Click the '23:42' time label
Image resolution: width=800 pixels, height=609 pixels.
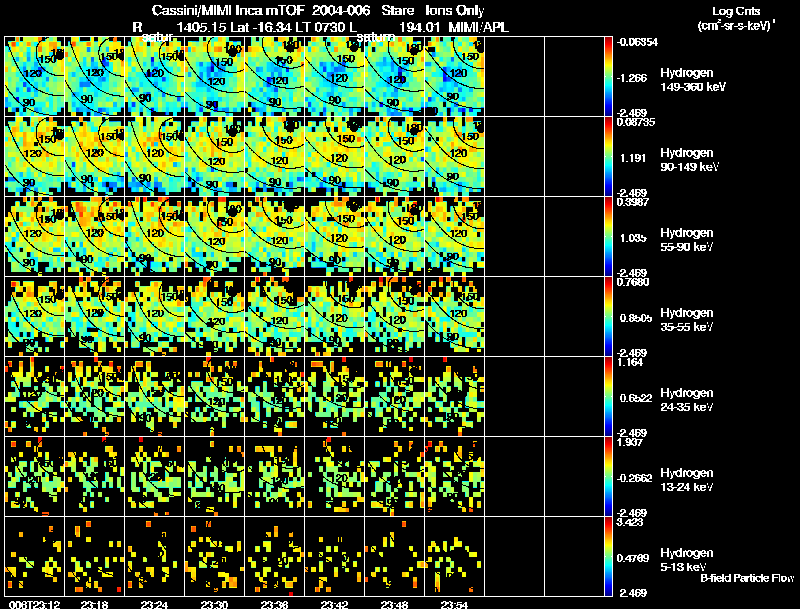(x=335, y=604)
